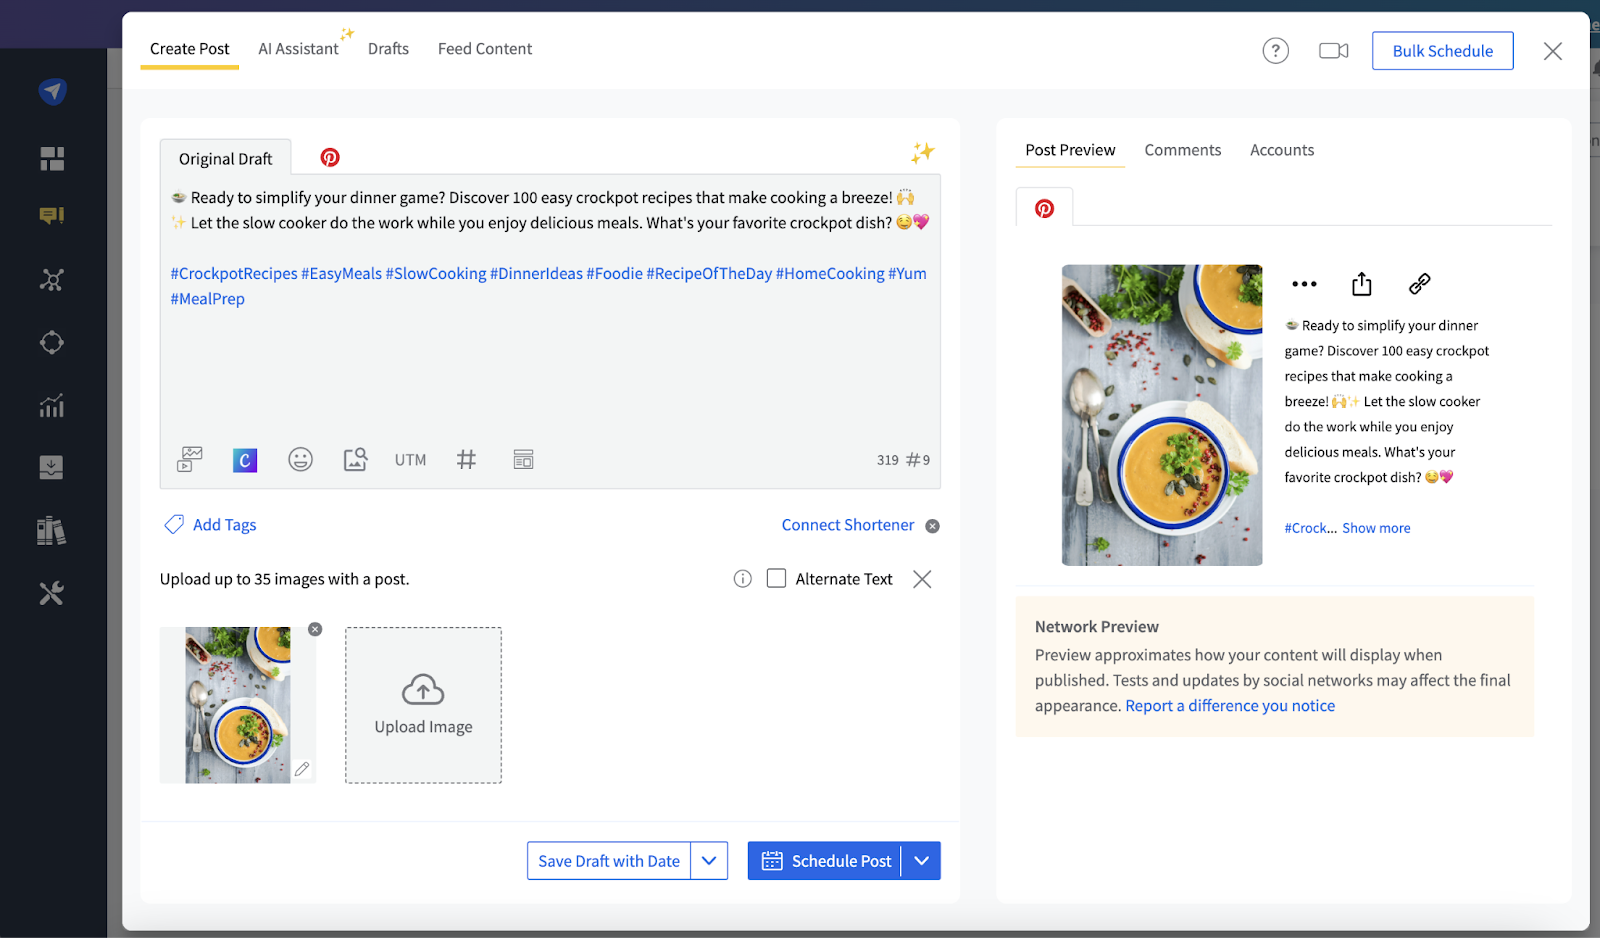Show more hashtags in the preview

pos(1376,527)
